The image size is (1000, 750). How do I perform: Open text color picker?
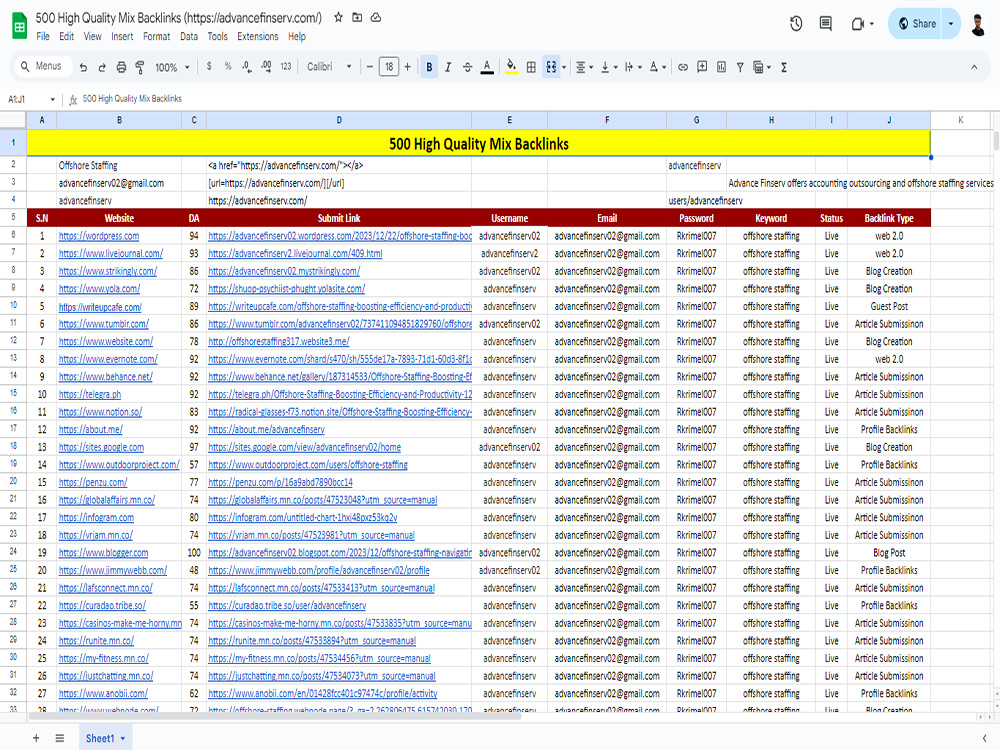[x=487, y=67]
